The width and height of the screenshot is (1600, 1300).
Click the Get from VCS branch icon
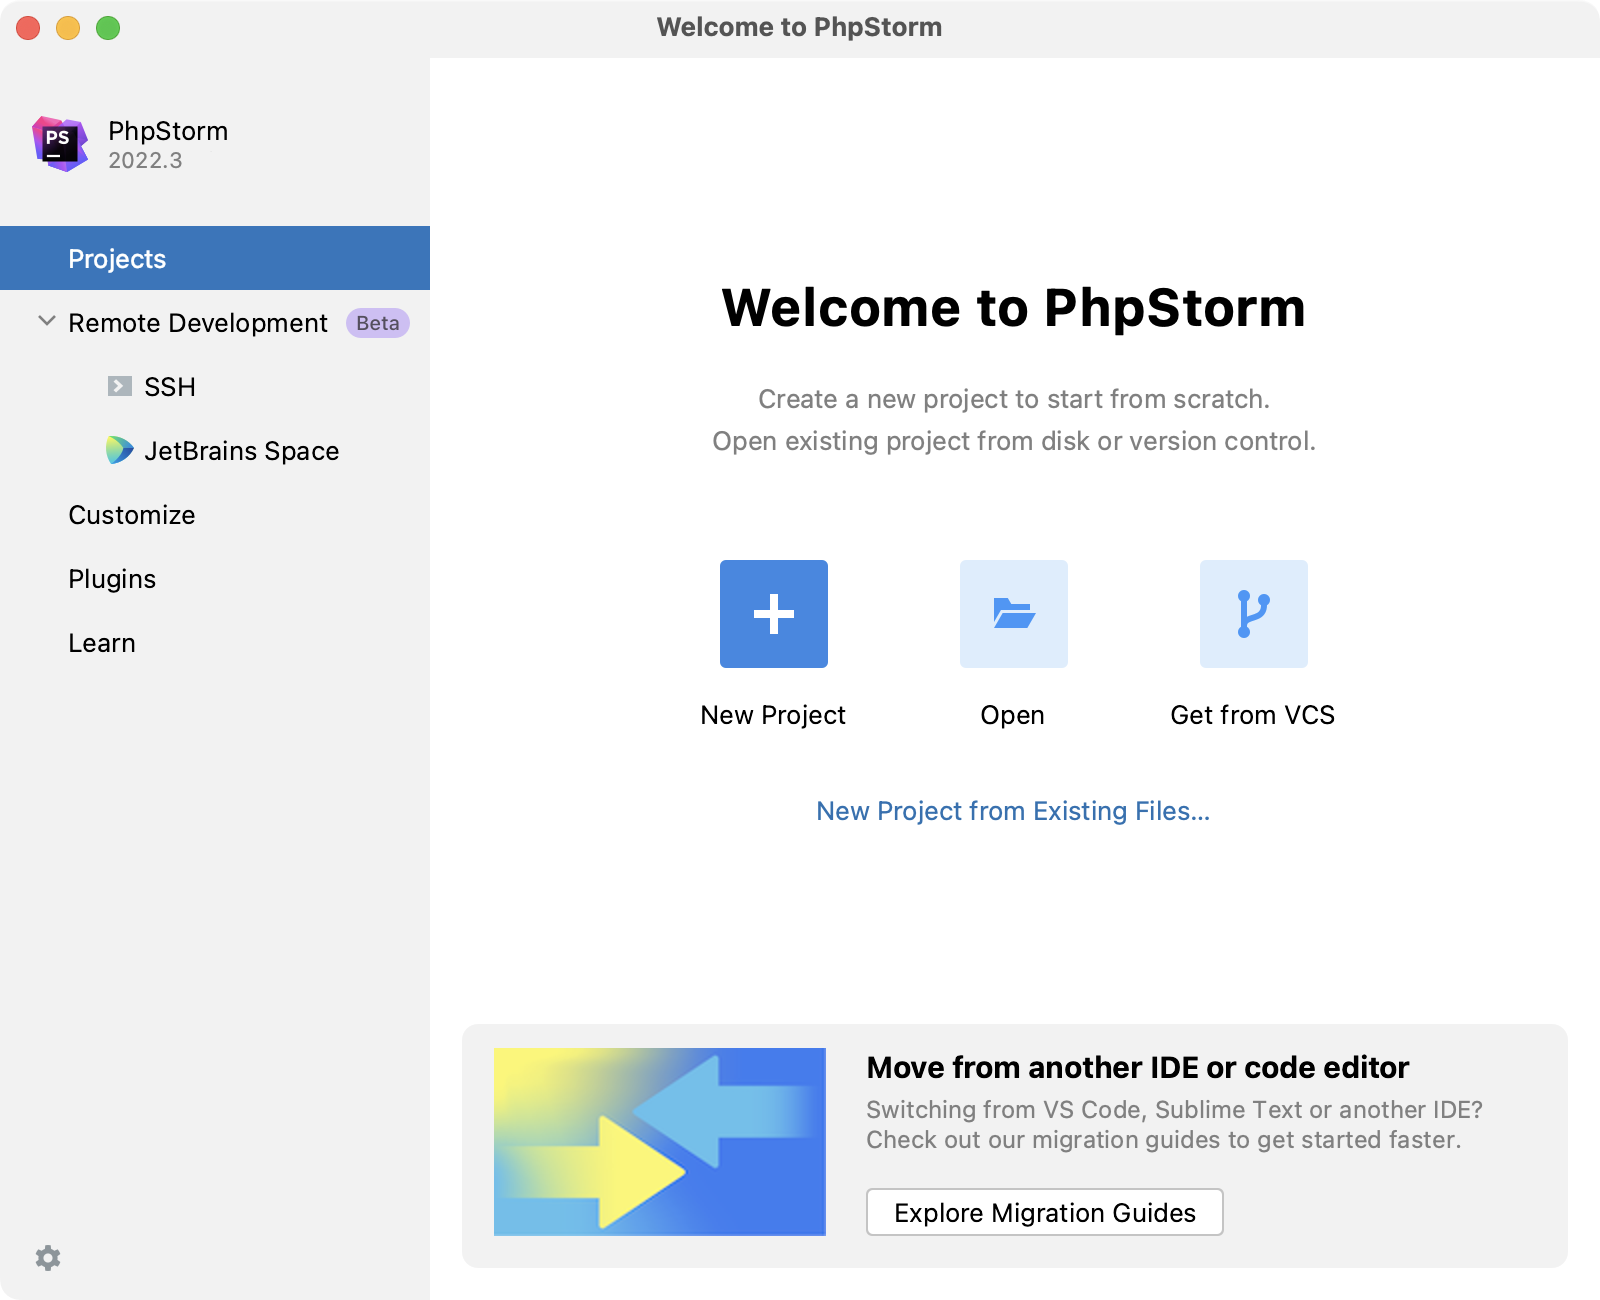tap(1254, 614)
